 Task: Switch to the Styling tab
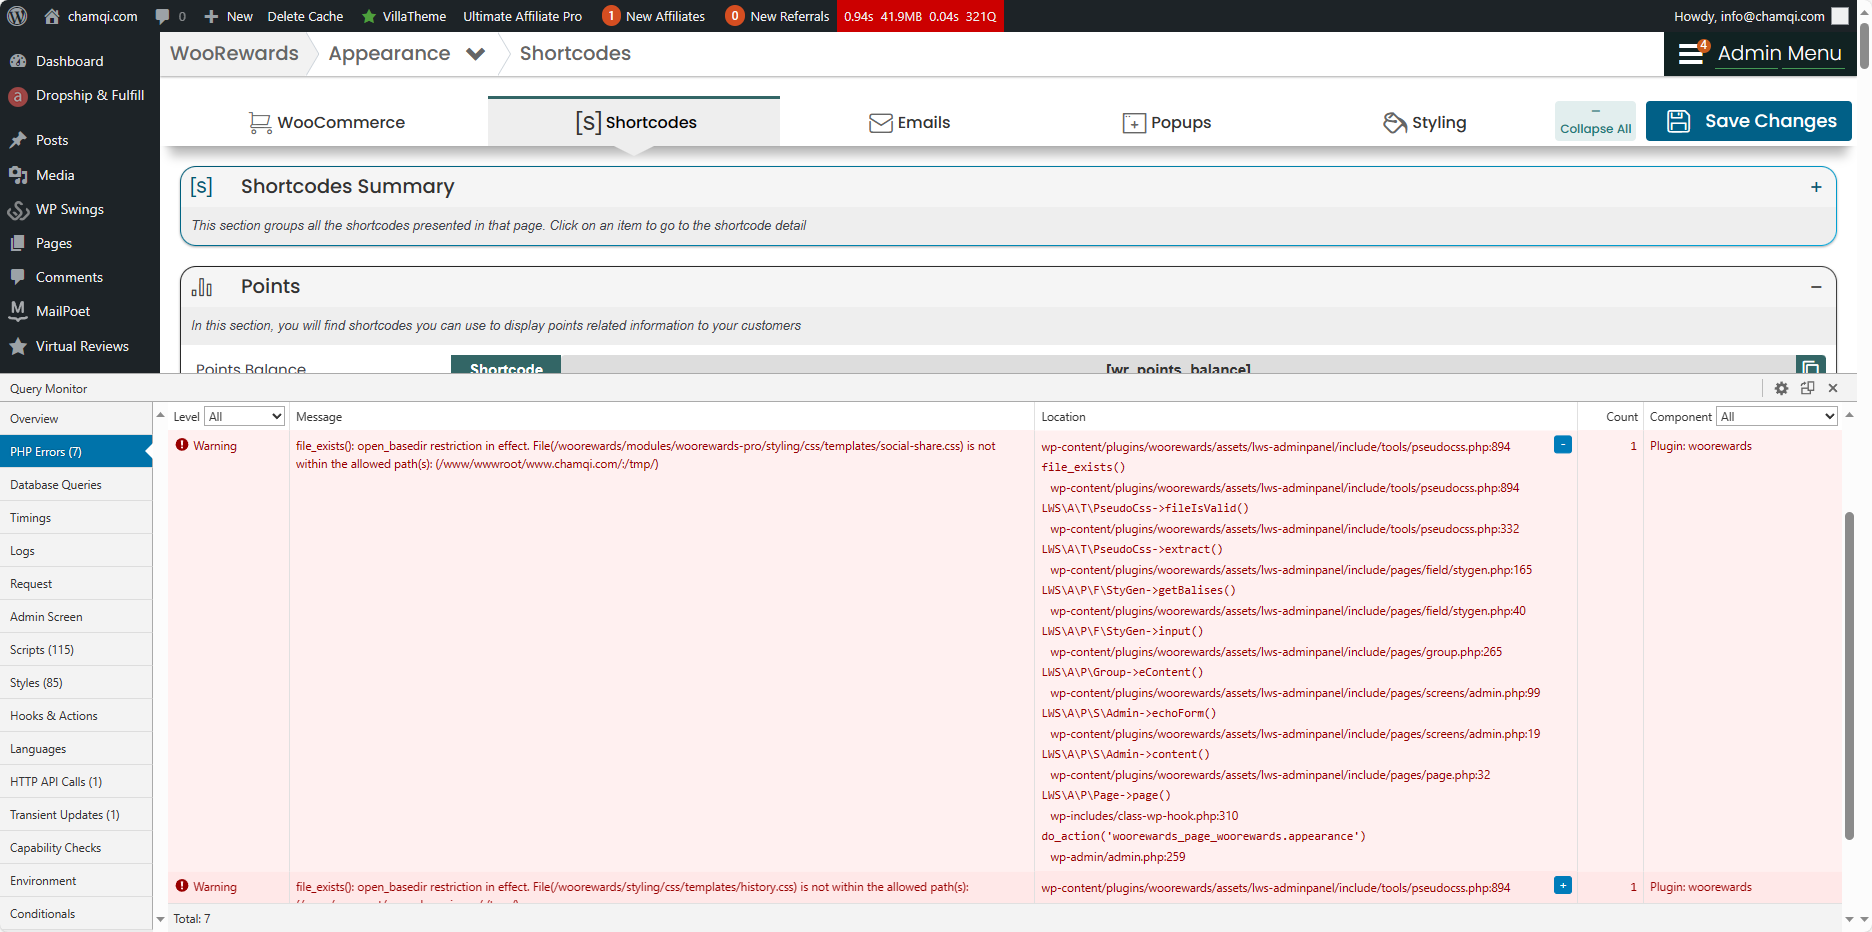1425,122
